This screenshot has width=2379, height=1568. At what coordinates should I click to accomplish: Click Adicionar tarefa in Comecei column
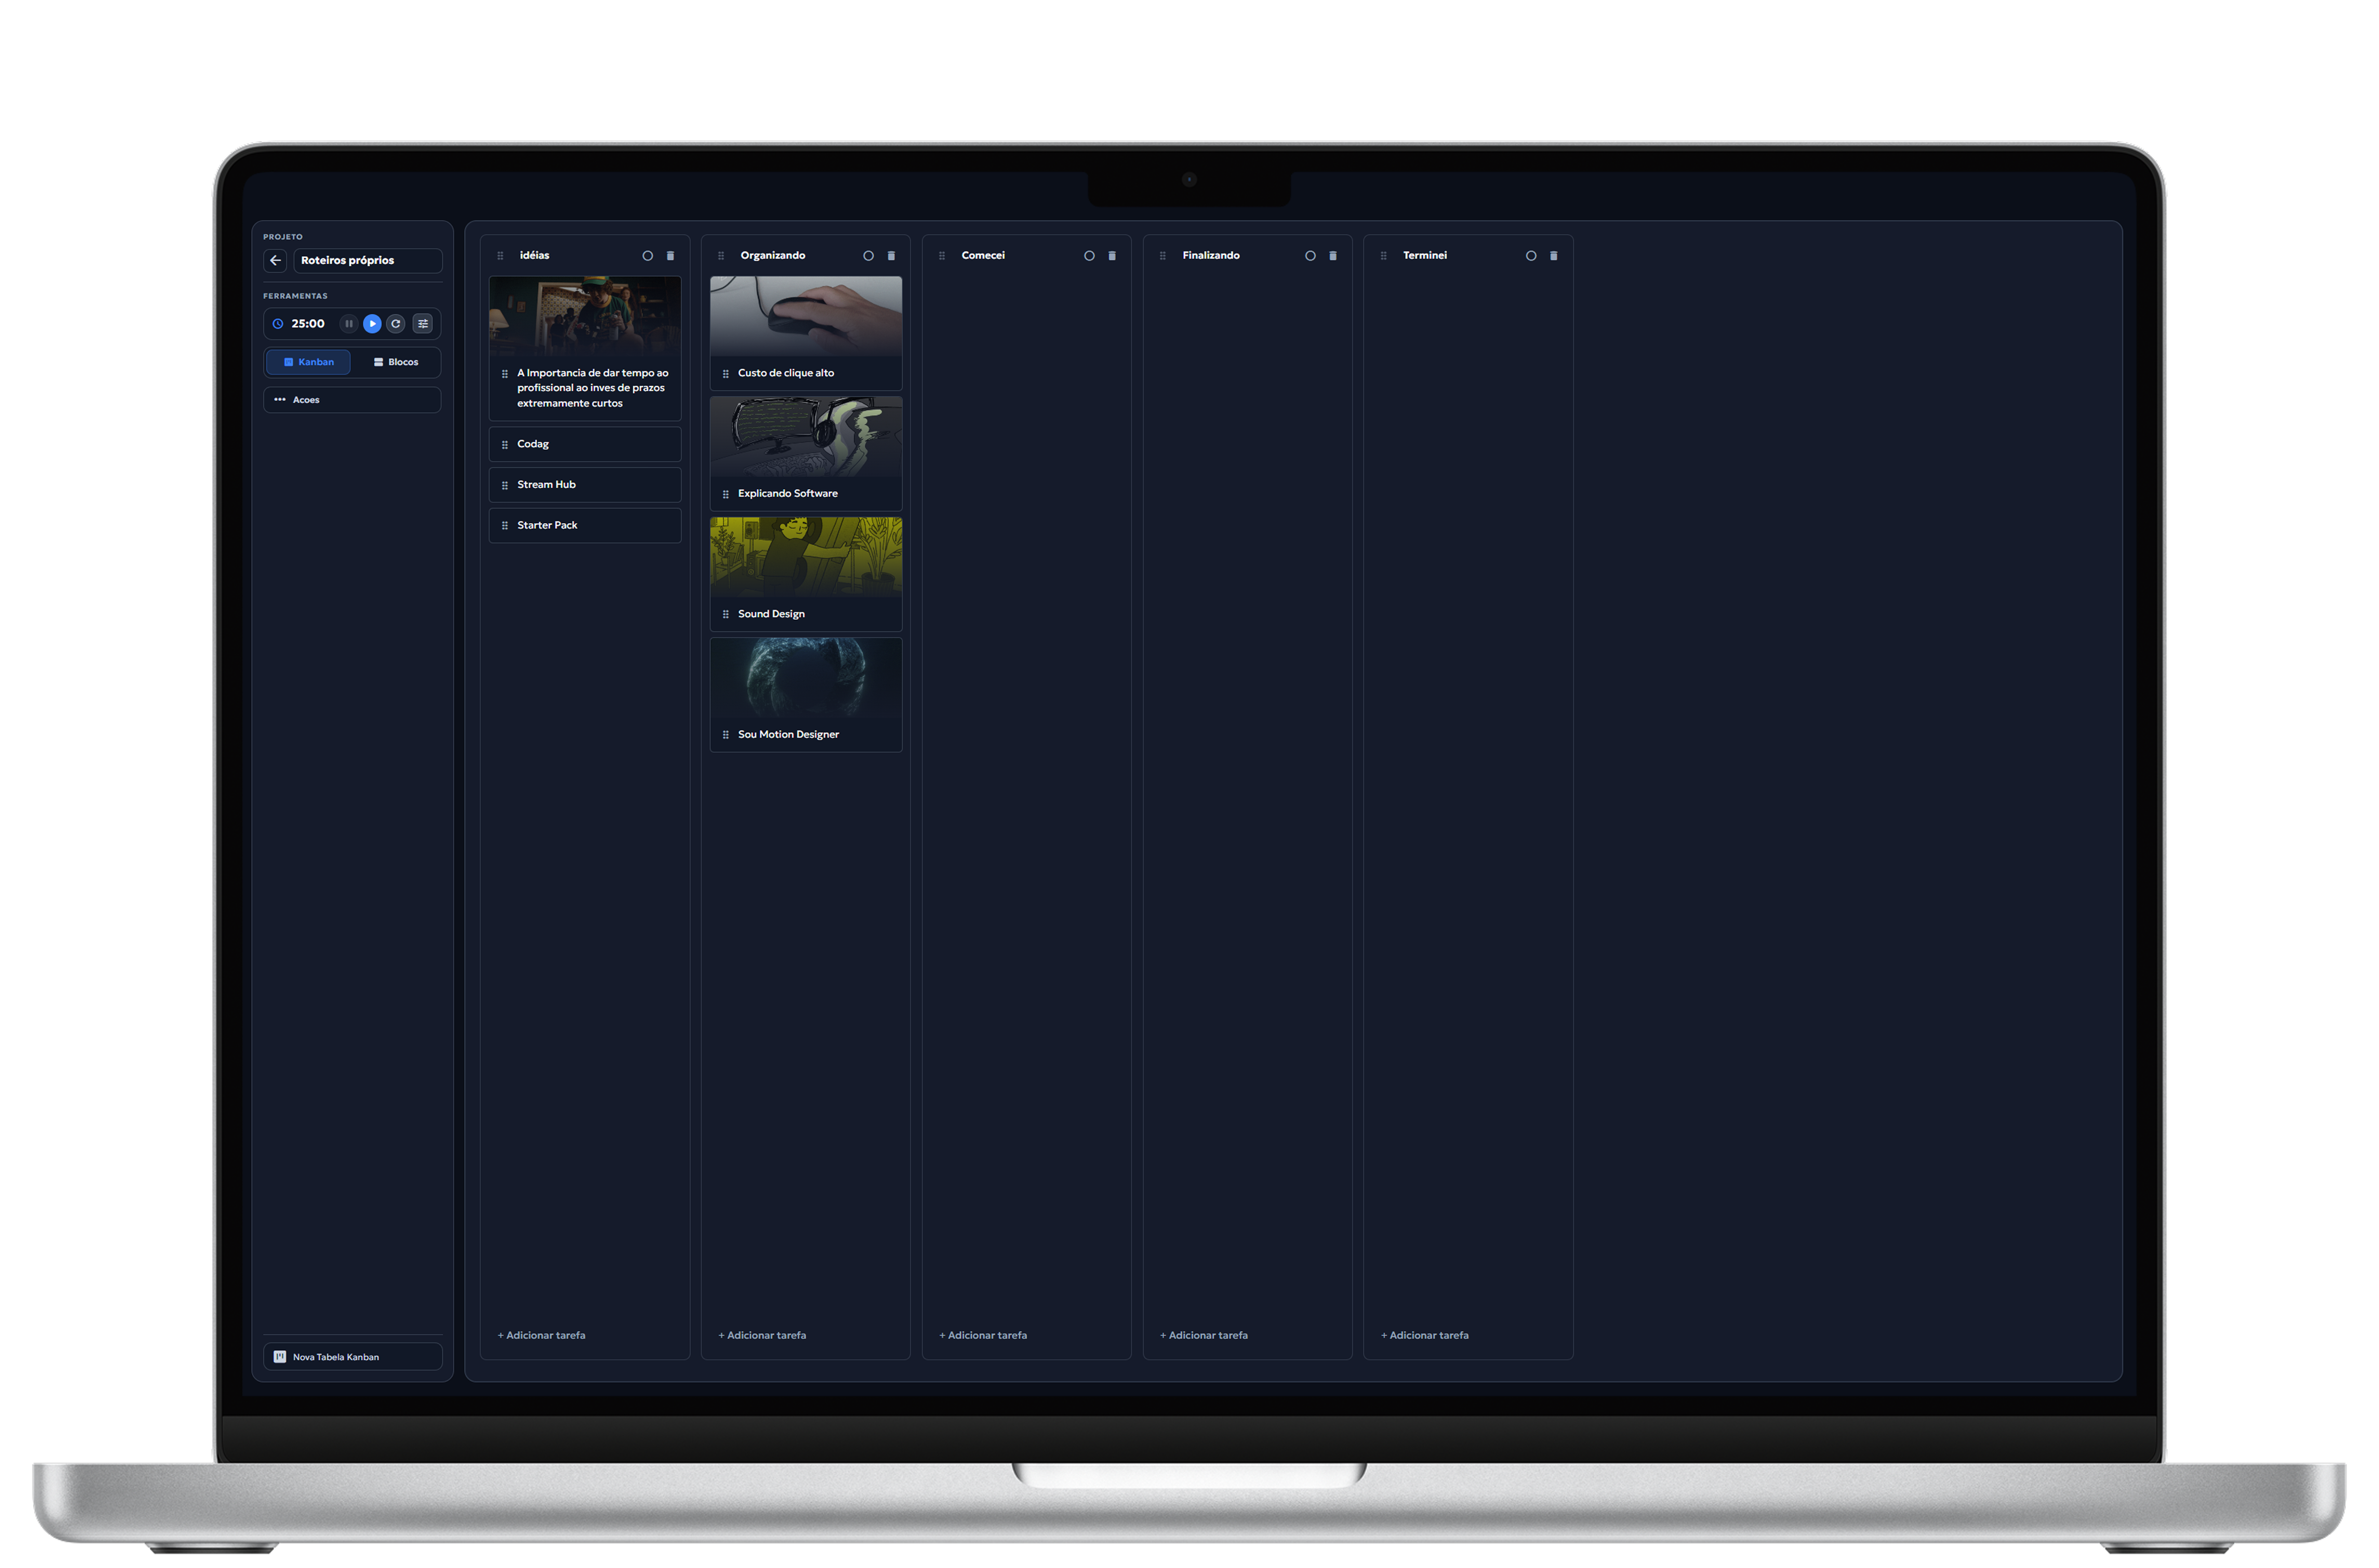click(983, 1335)
